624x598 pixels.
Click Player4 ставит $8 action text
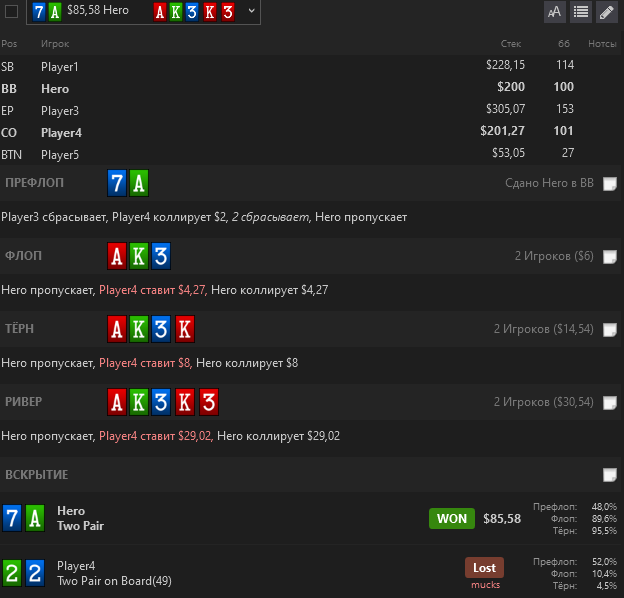[x=145, y=363]
